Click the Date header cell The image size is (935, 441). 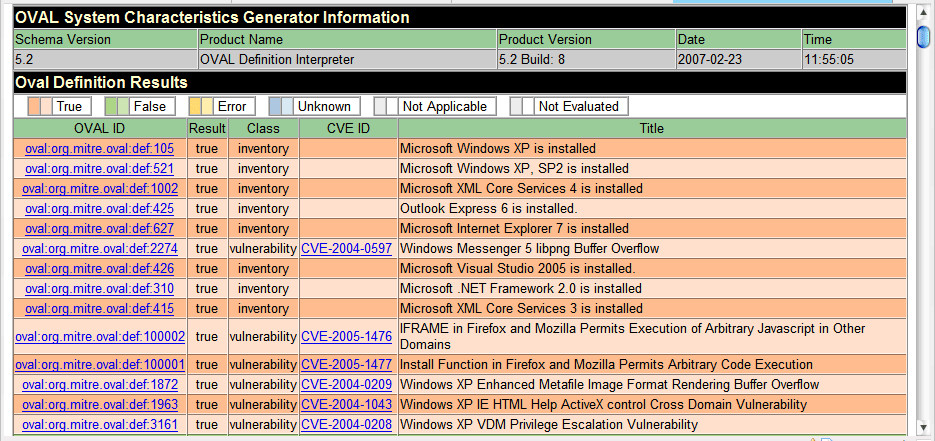pyautogui.click(x=739, y=39)
